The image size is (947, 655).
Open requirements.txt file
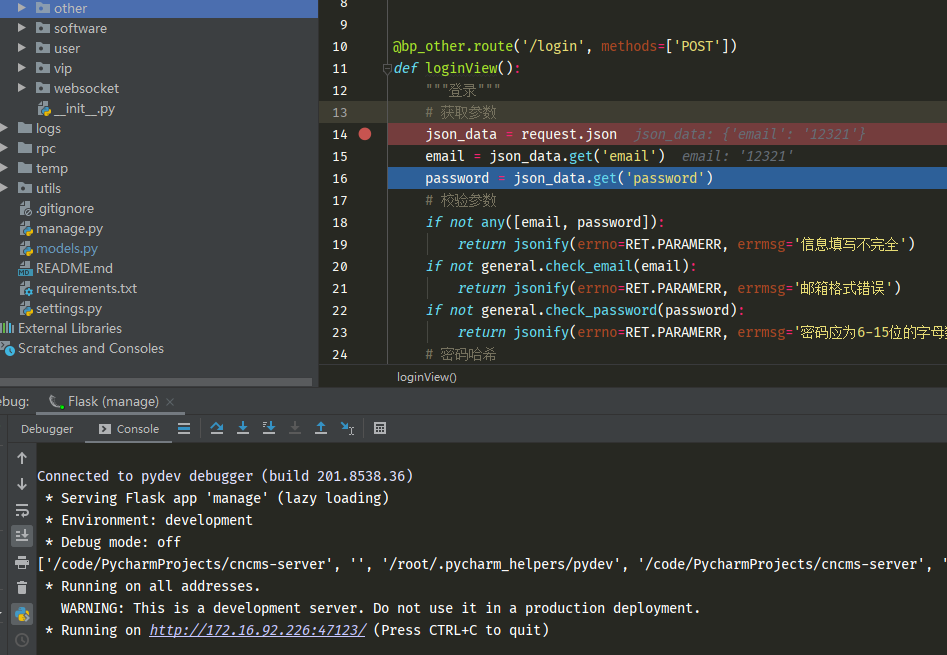86,289
